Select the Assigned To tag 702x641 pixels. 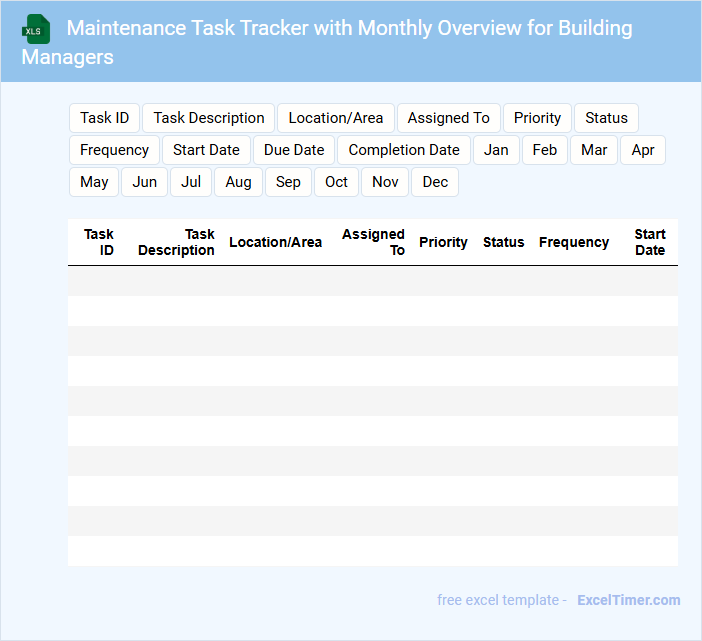pyautogui.click(x=448, y=118)
